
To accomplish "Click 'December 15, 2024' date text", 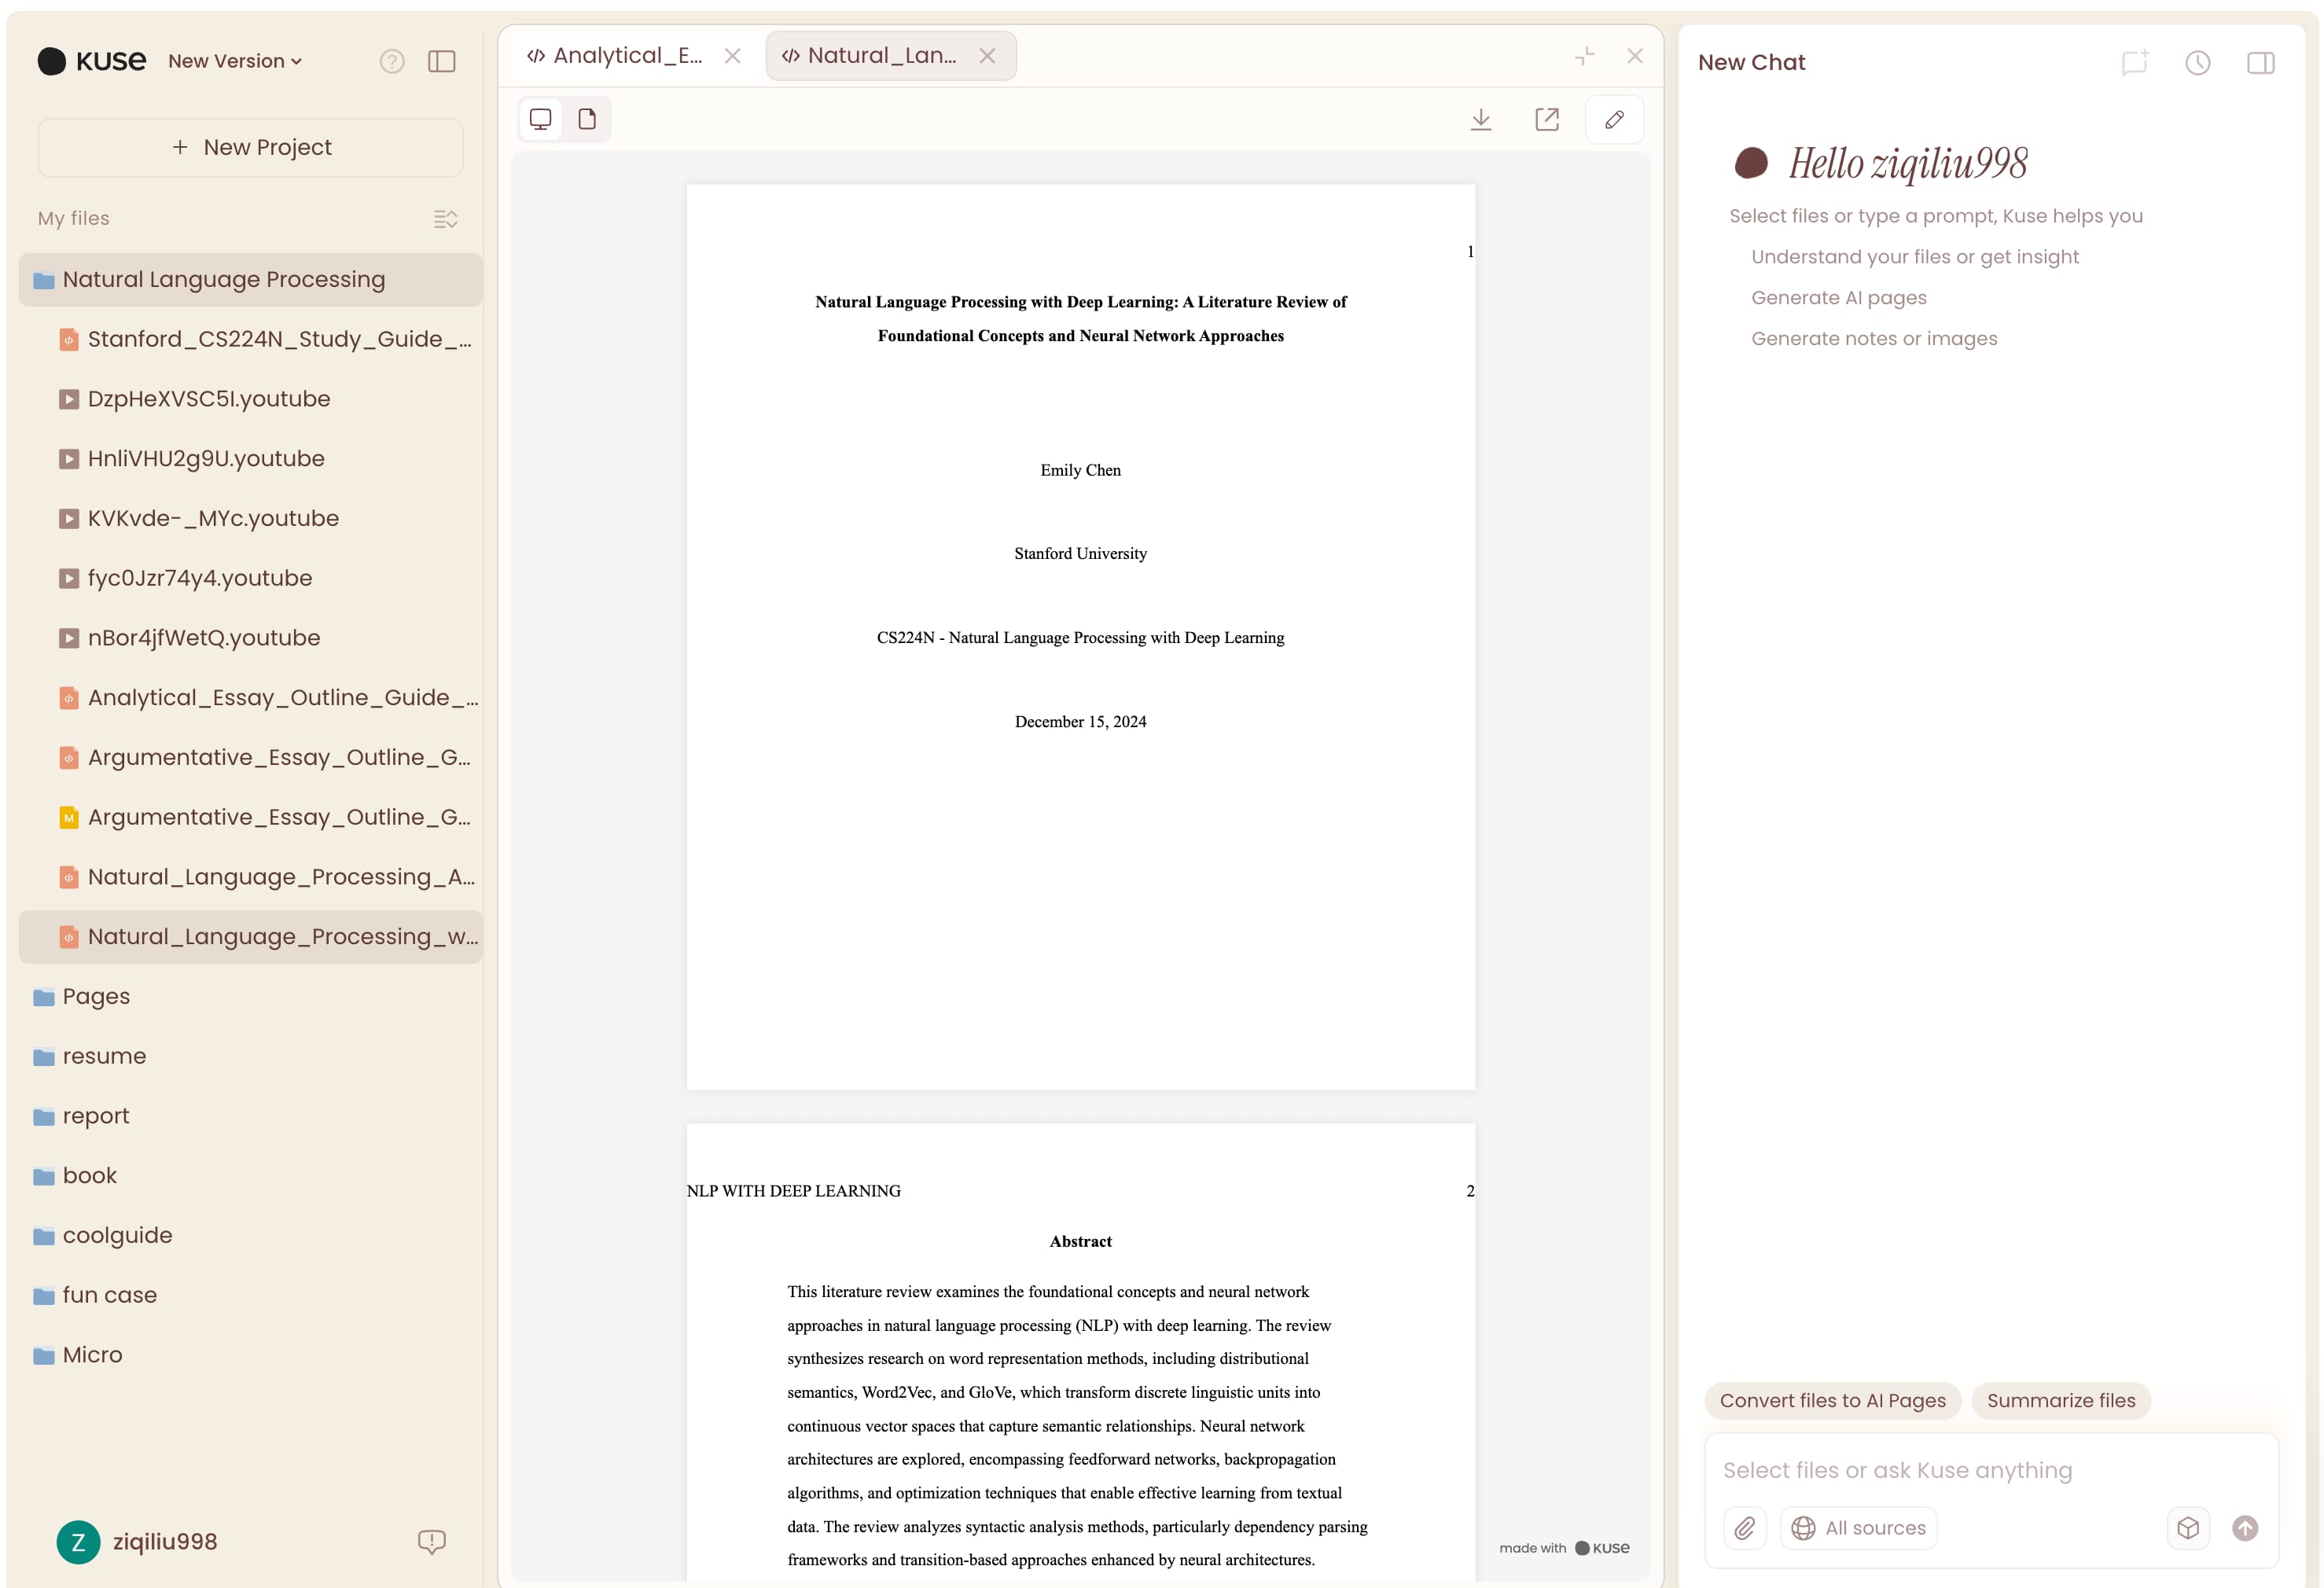I will coord(1081,722).
